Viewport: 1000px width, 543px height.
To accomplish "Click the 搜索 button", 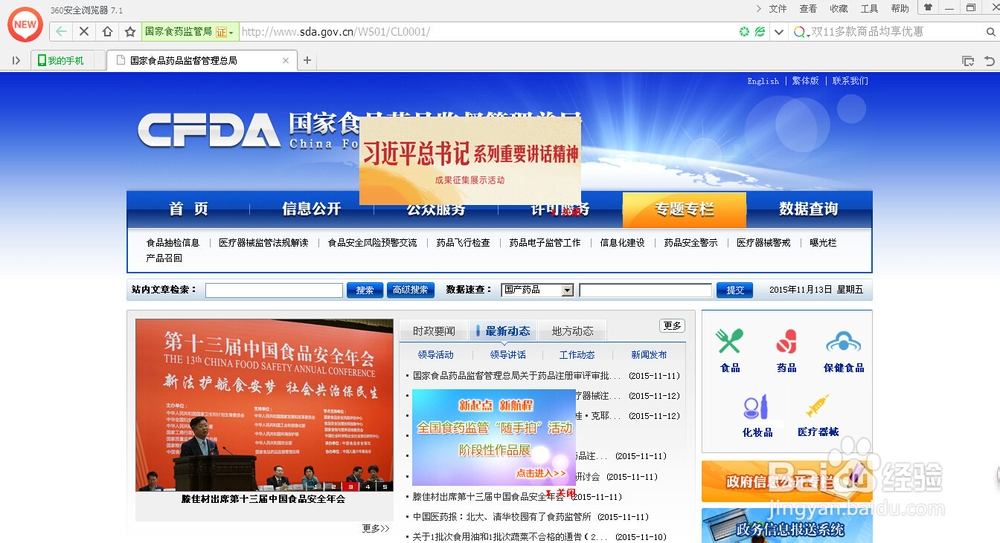I will 365,290.
